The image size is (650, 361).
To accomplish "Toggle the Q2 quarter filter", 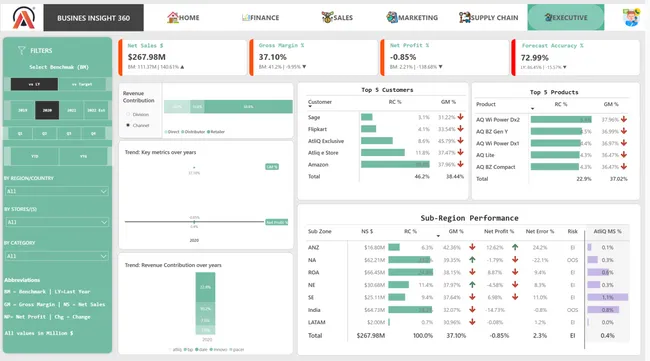I will [45, 133].
